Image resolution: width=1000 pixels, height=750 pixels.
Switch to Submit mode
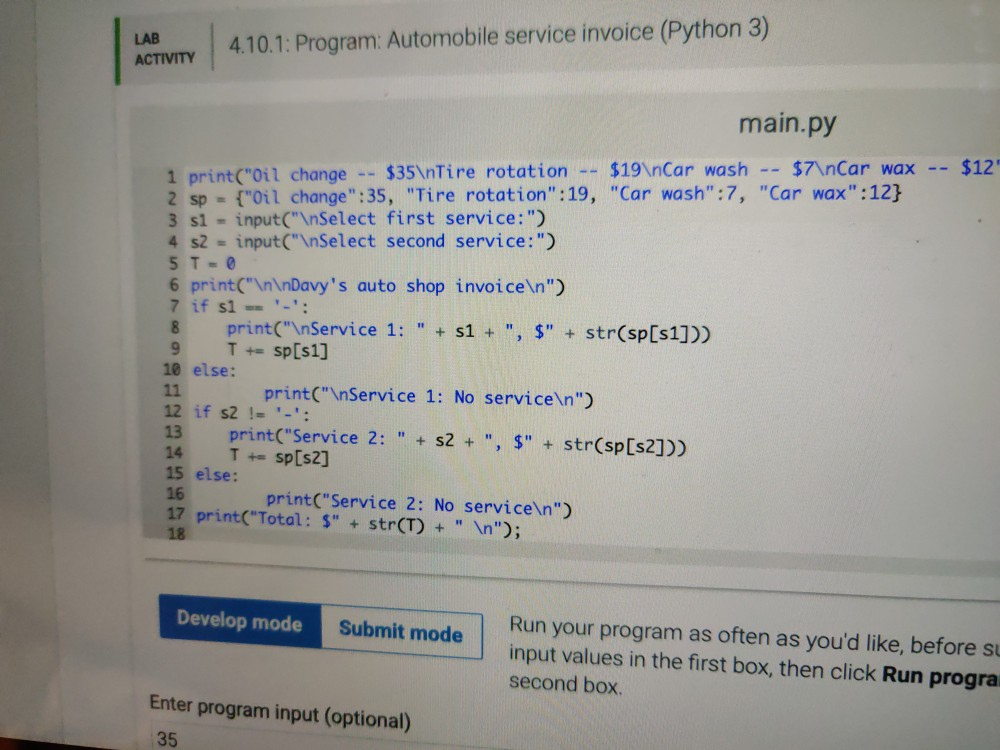pyautogui.click(x=401, y=632)
